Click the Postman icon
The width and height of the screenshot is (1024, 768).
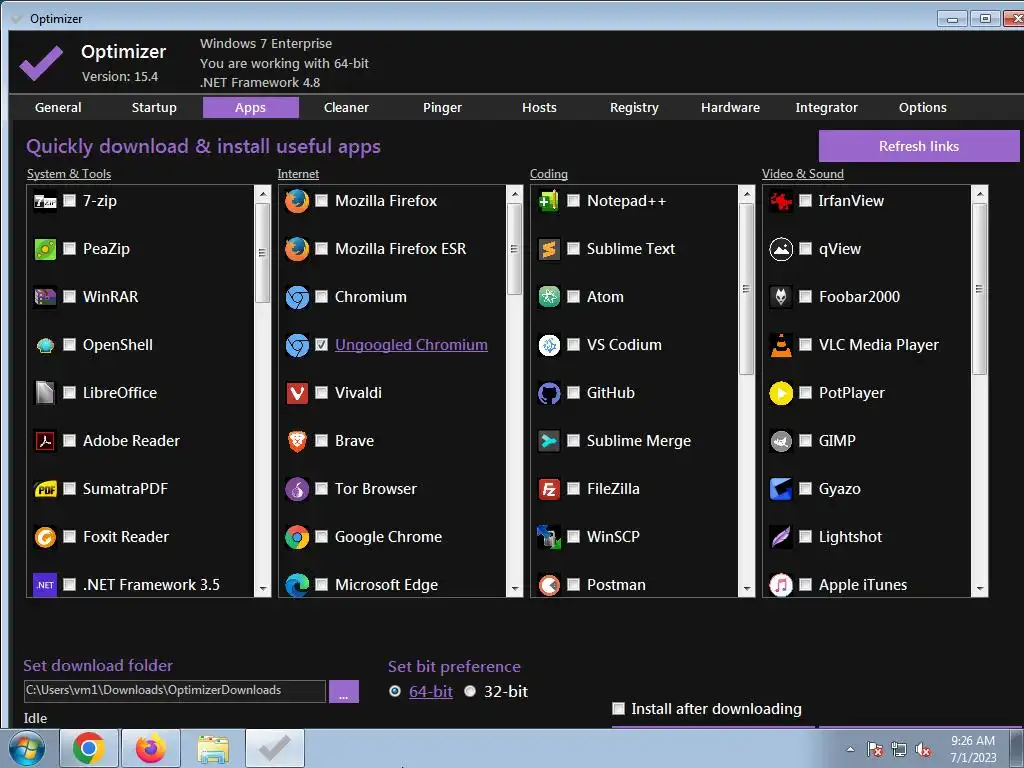coord(549,585)
